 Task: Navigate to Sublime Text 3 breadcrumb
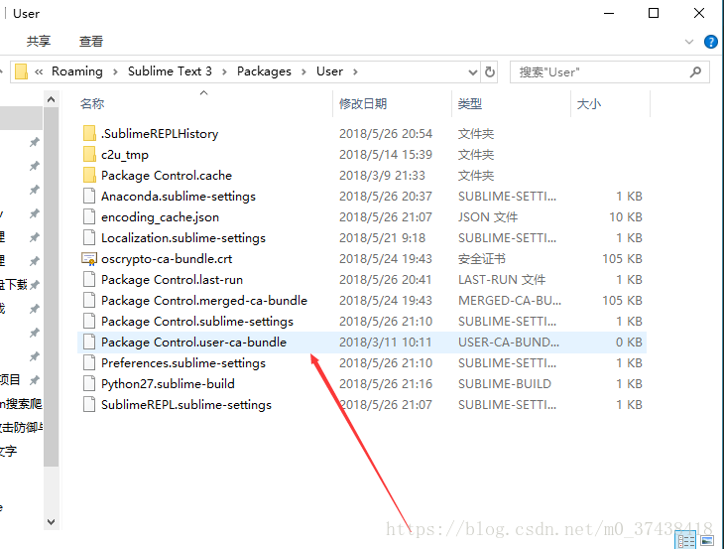coord(169,71)
